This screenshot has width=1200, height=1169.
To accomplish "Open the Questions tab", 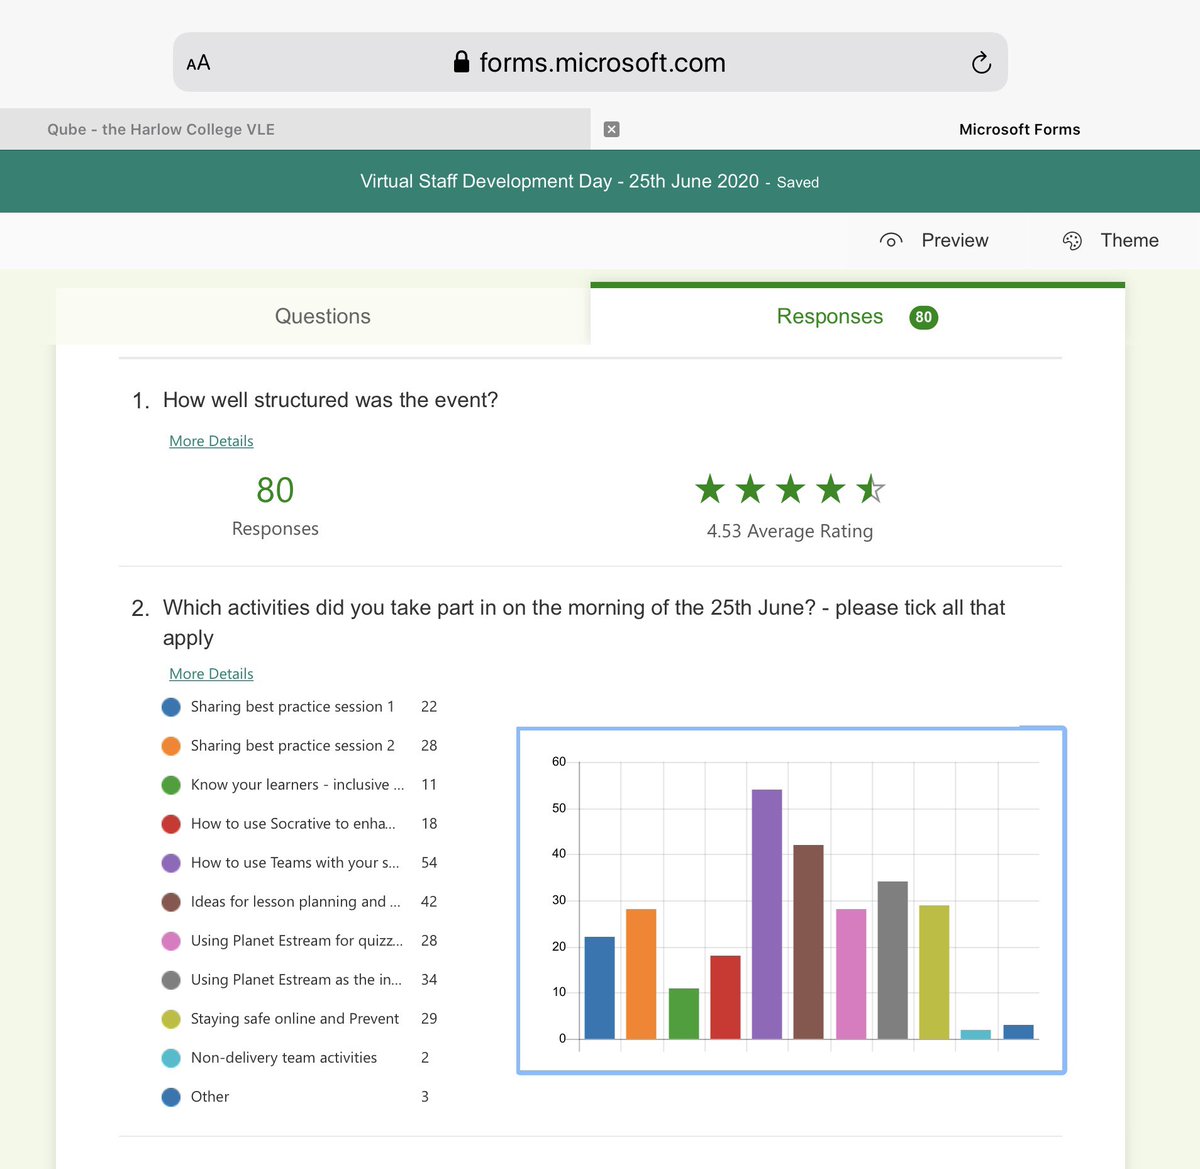I will pos(323,316).
